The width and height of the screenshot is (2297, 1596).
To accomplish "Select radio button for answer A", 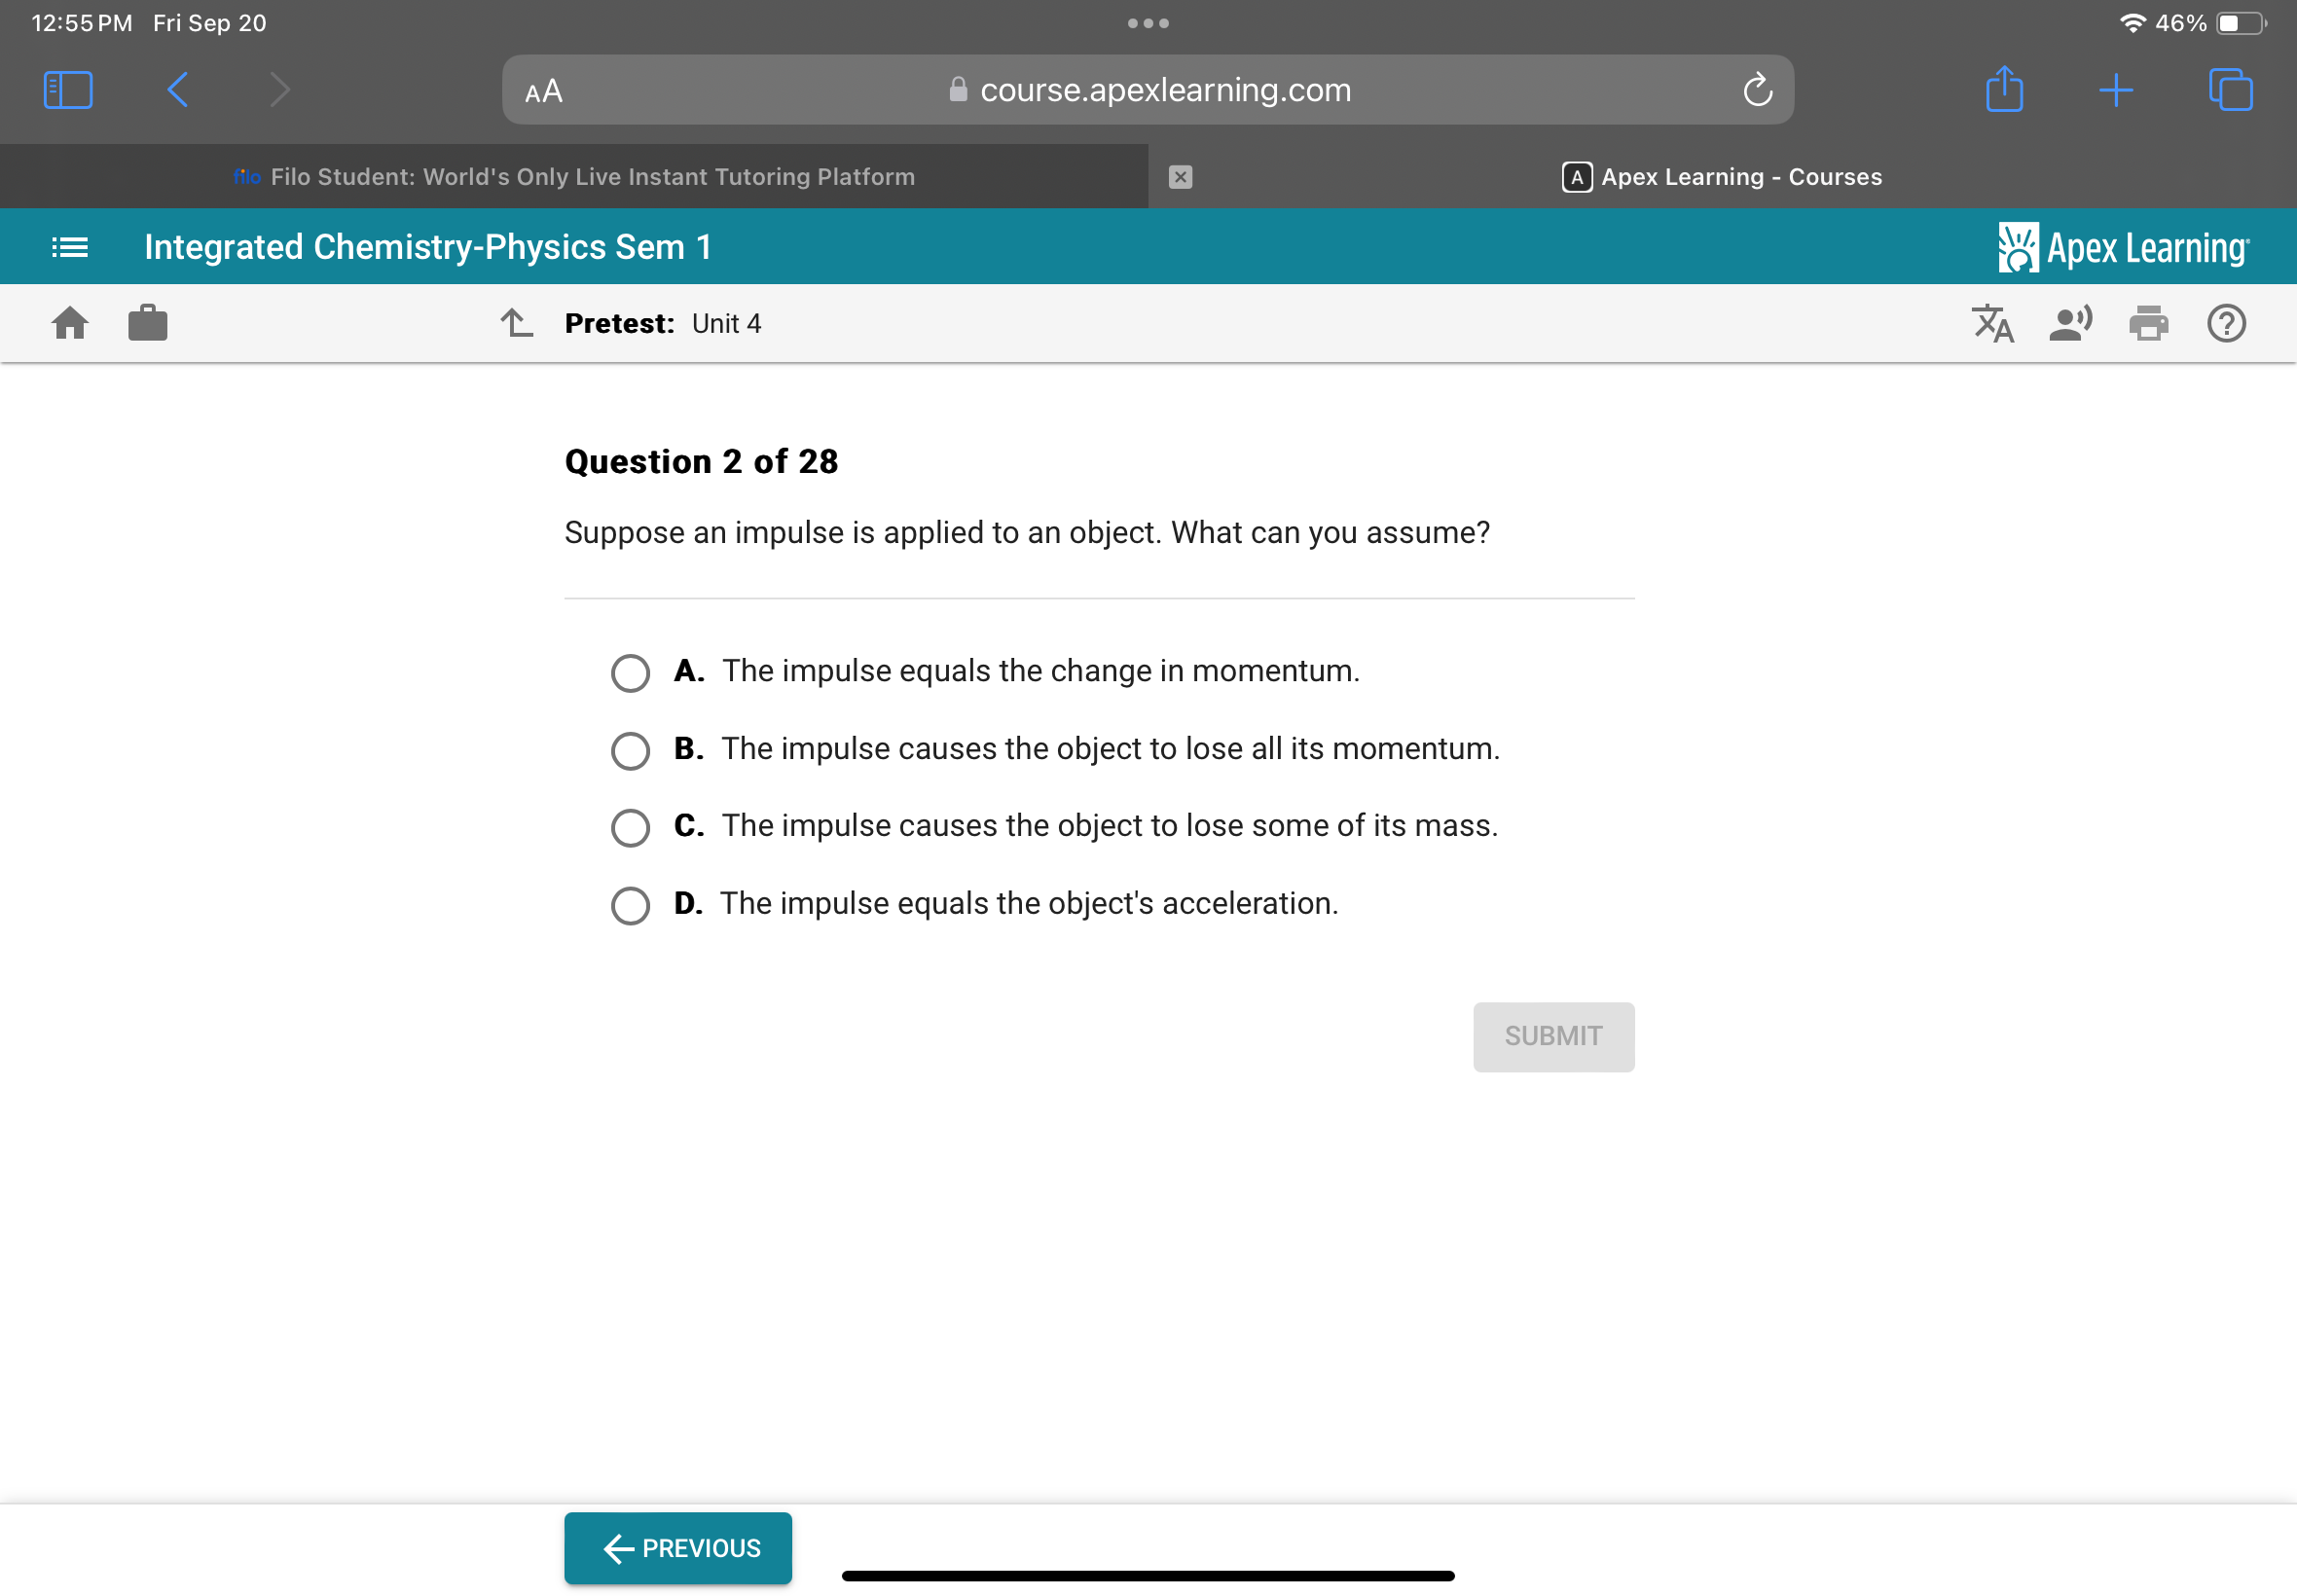I will pyautogui.click(x=630, y=670).
